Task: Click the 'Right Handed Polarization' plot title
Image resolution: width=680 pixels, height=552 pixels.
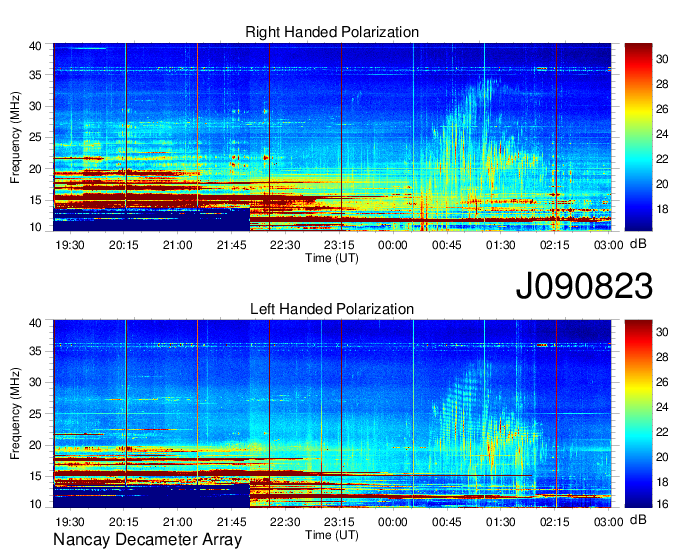Action: tap(332, 32)
